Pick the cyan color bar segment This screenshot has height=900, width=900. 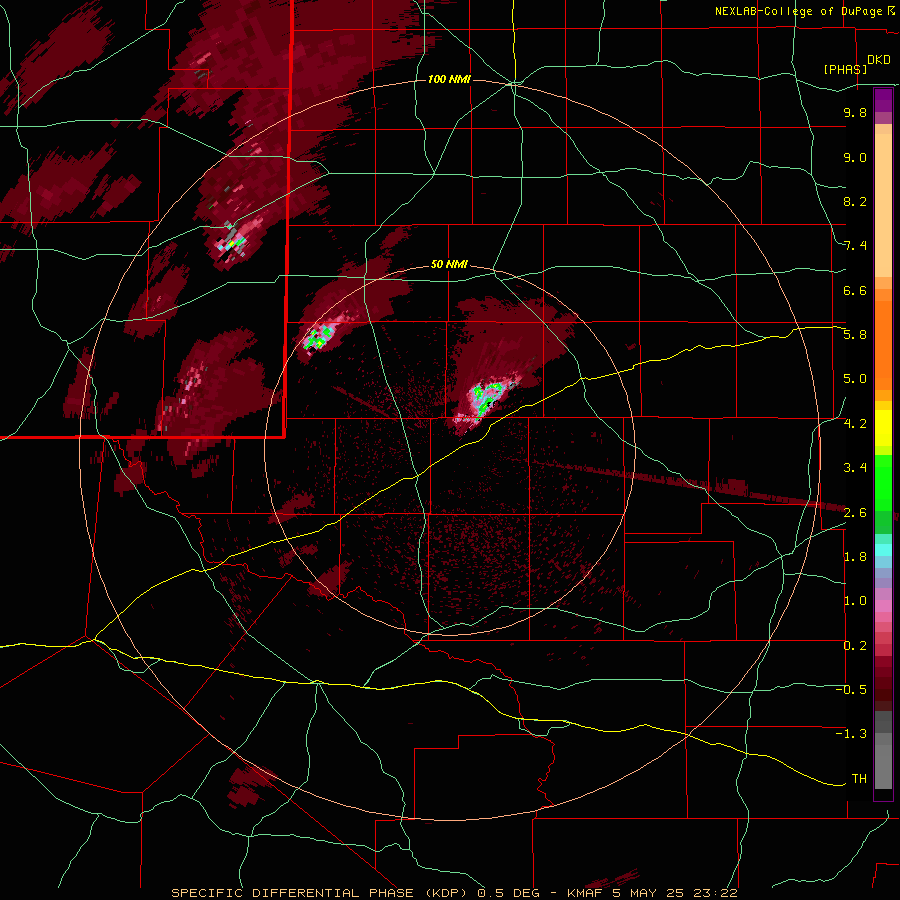click(x=883, y=550)
